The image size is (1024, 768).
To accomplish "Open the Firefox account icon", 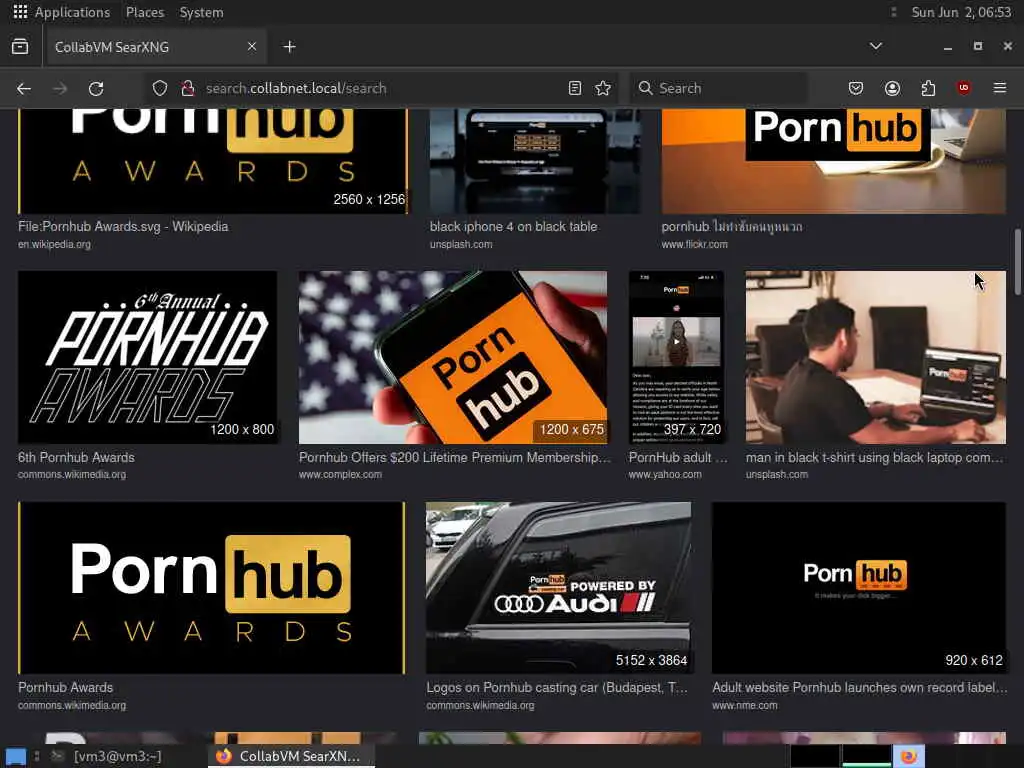I will click(892, 88).
